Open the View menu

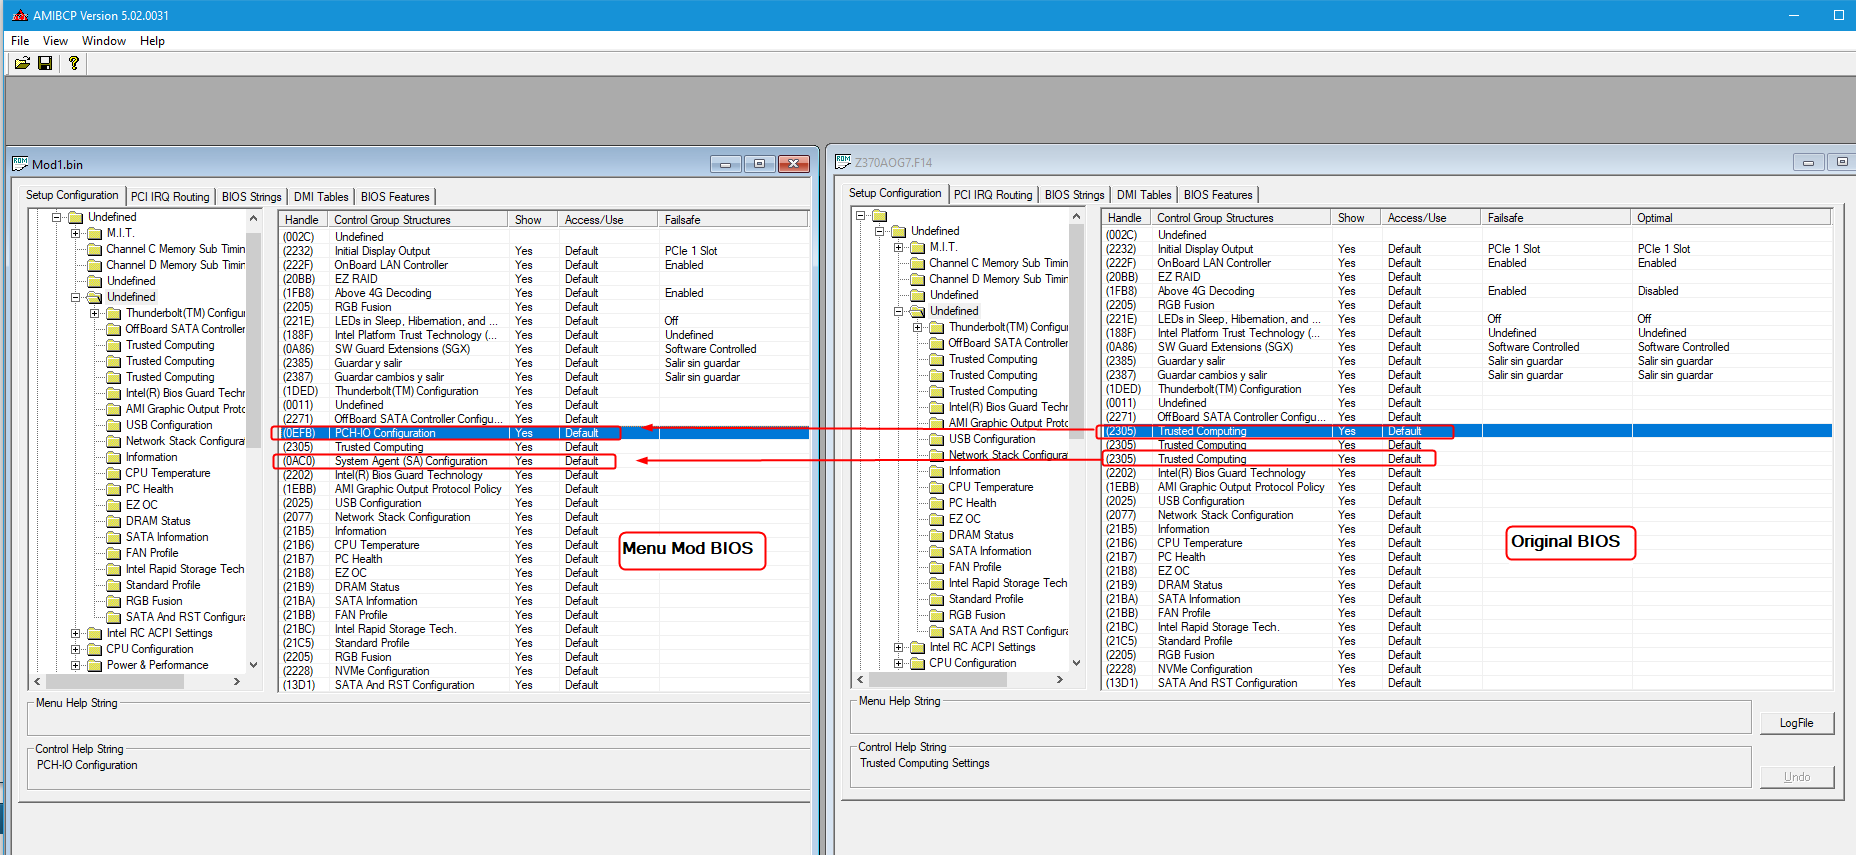(55, 41)
